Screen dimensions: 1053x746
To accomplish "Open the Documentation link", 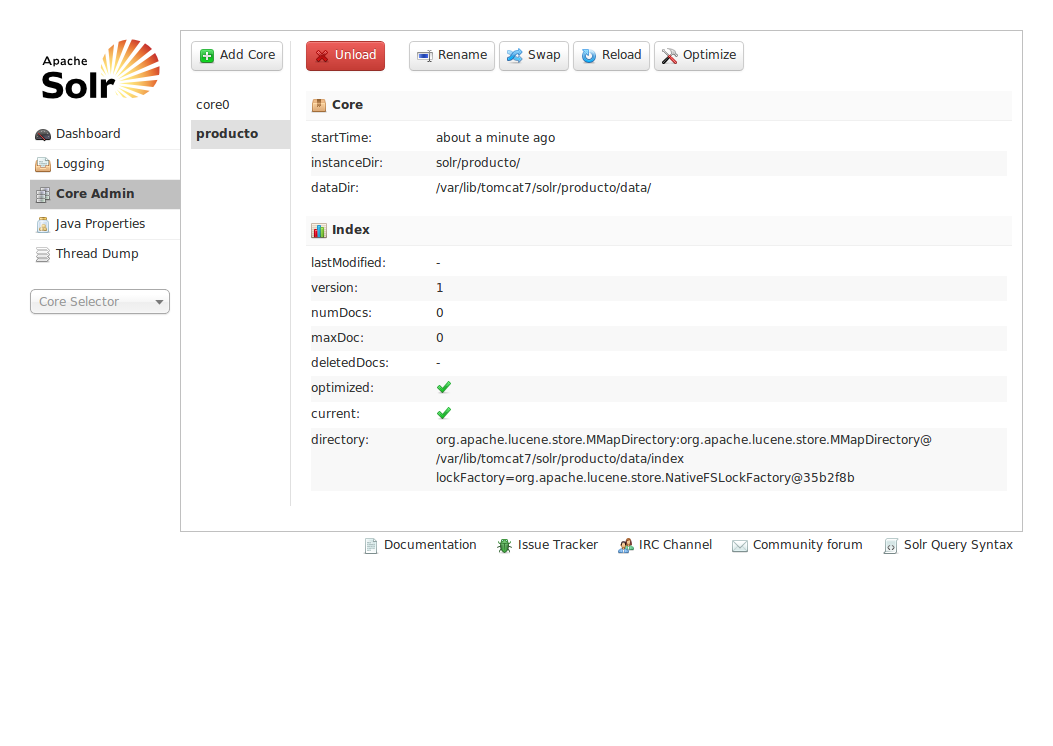I will click(x=420, y=545).
